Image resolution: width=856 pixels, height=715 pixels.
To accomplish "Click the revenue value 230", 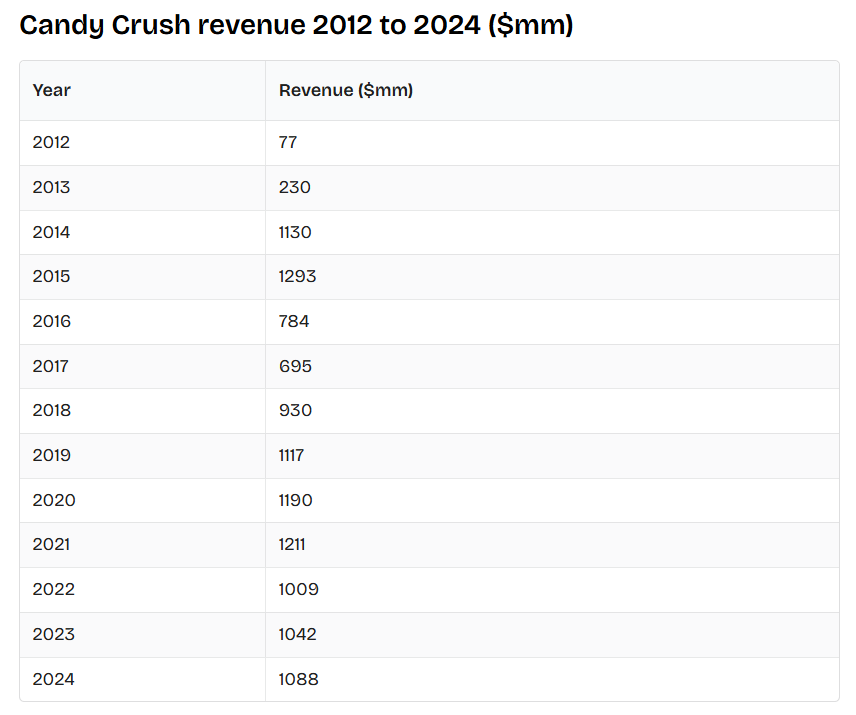I will click(295, 187).
